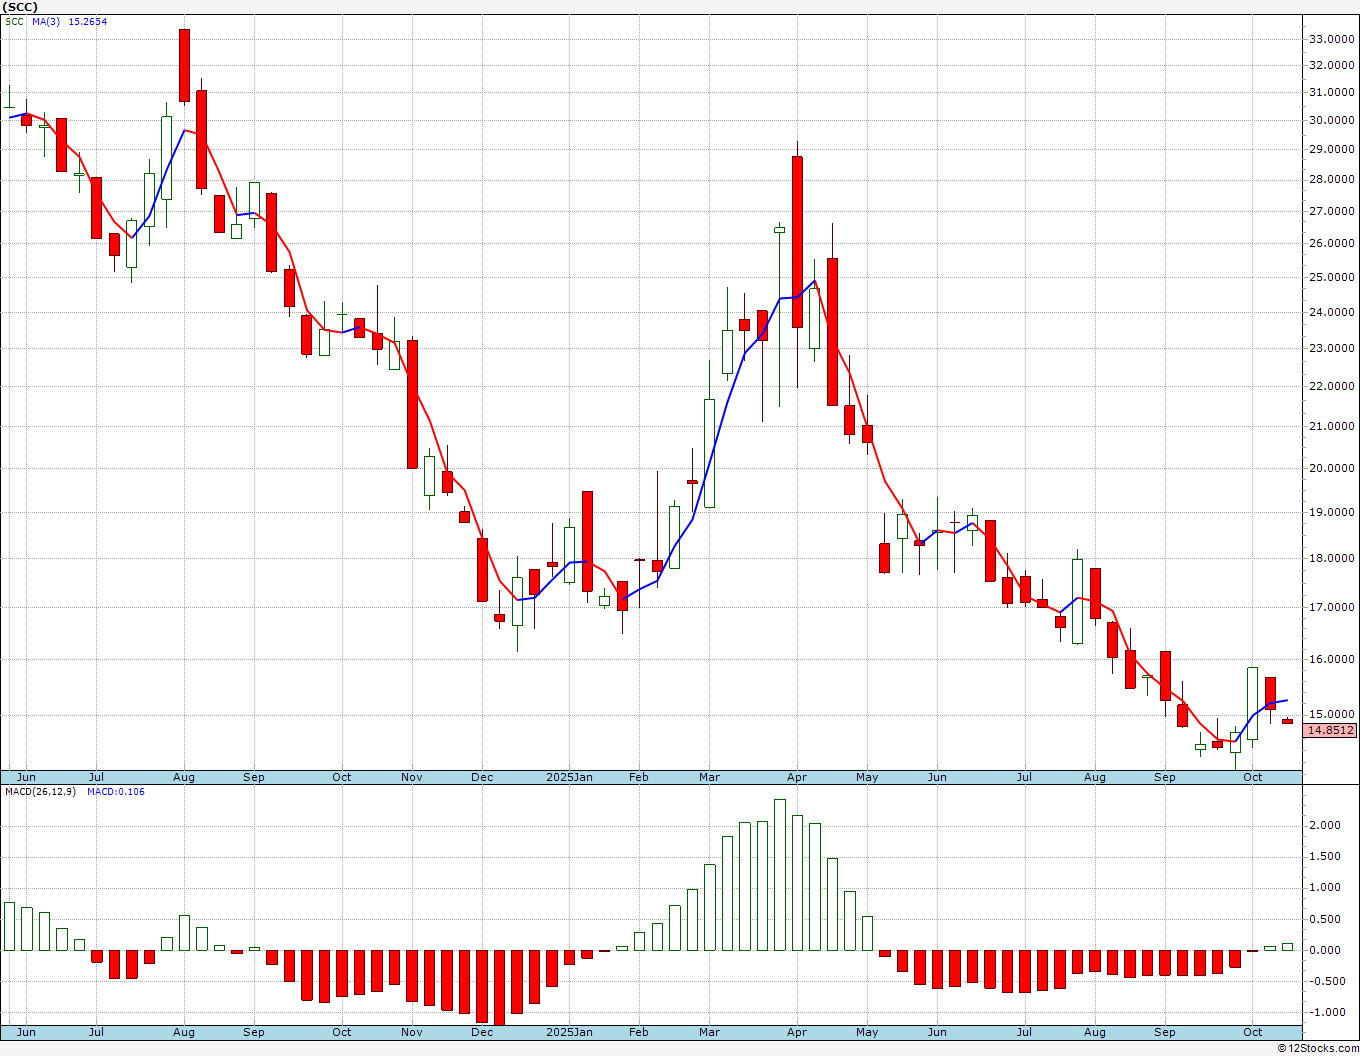Click the 32.0000 price axis label
The width and height of the screenshot is (1360, 1056).
tap(1331, 65)
